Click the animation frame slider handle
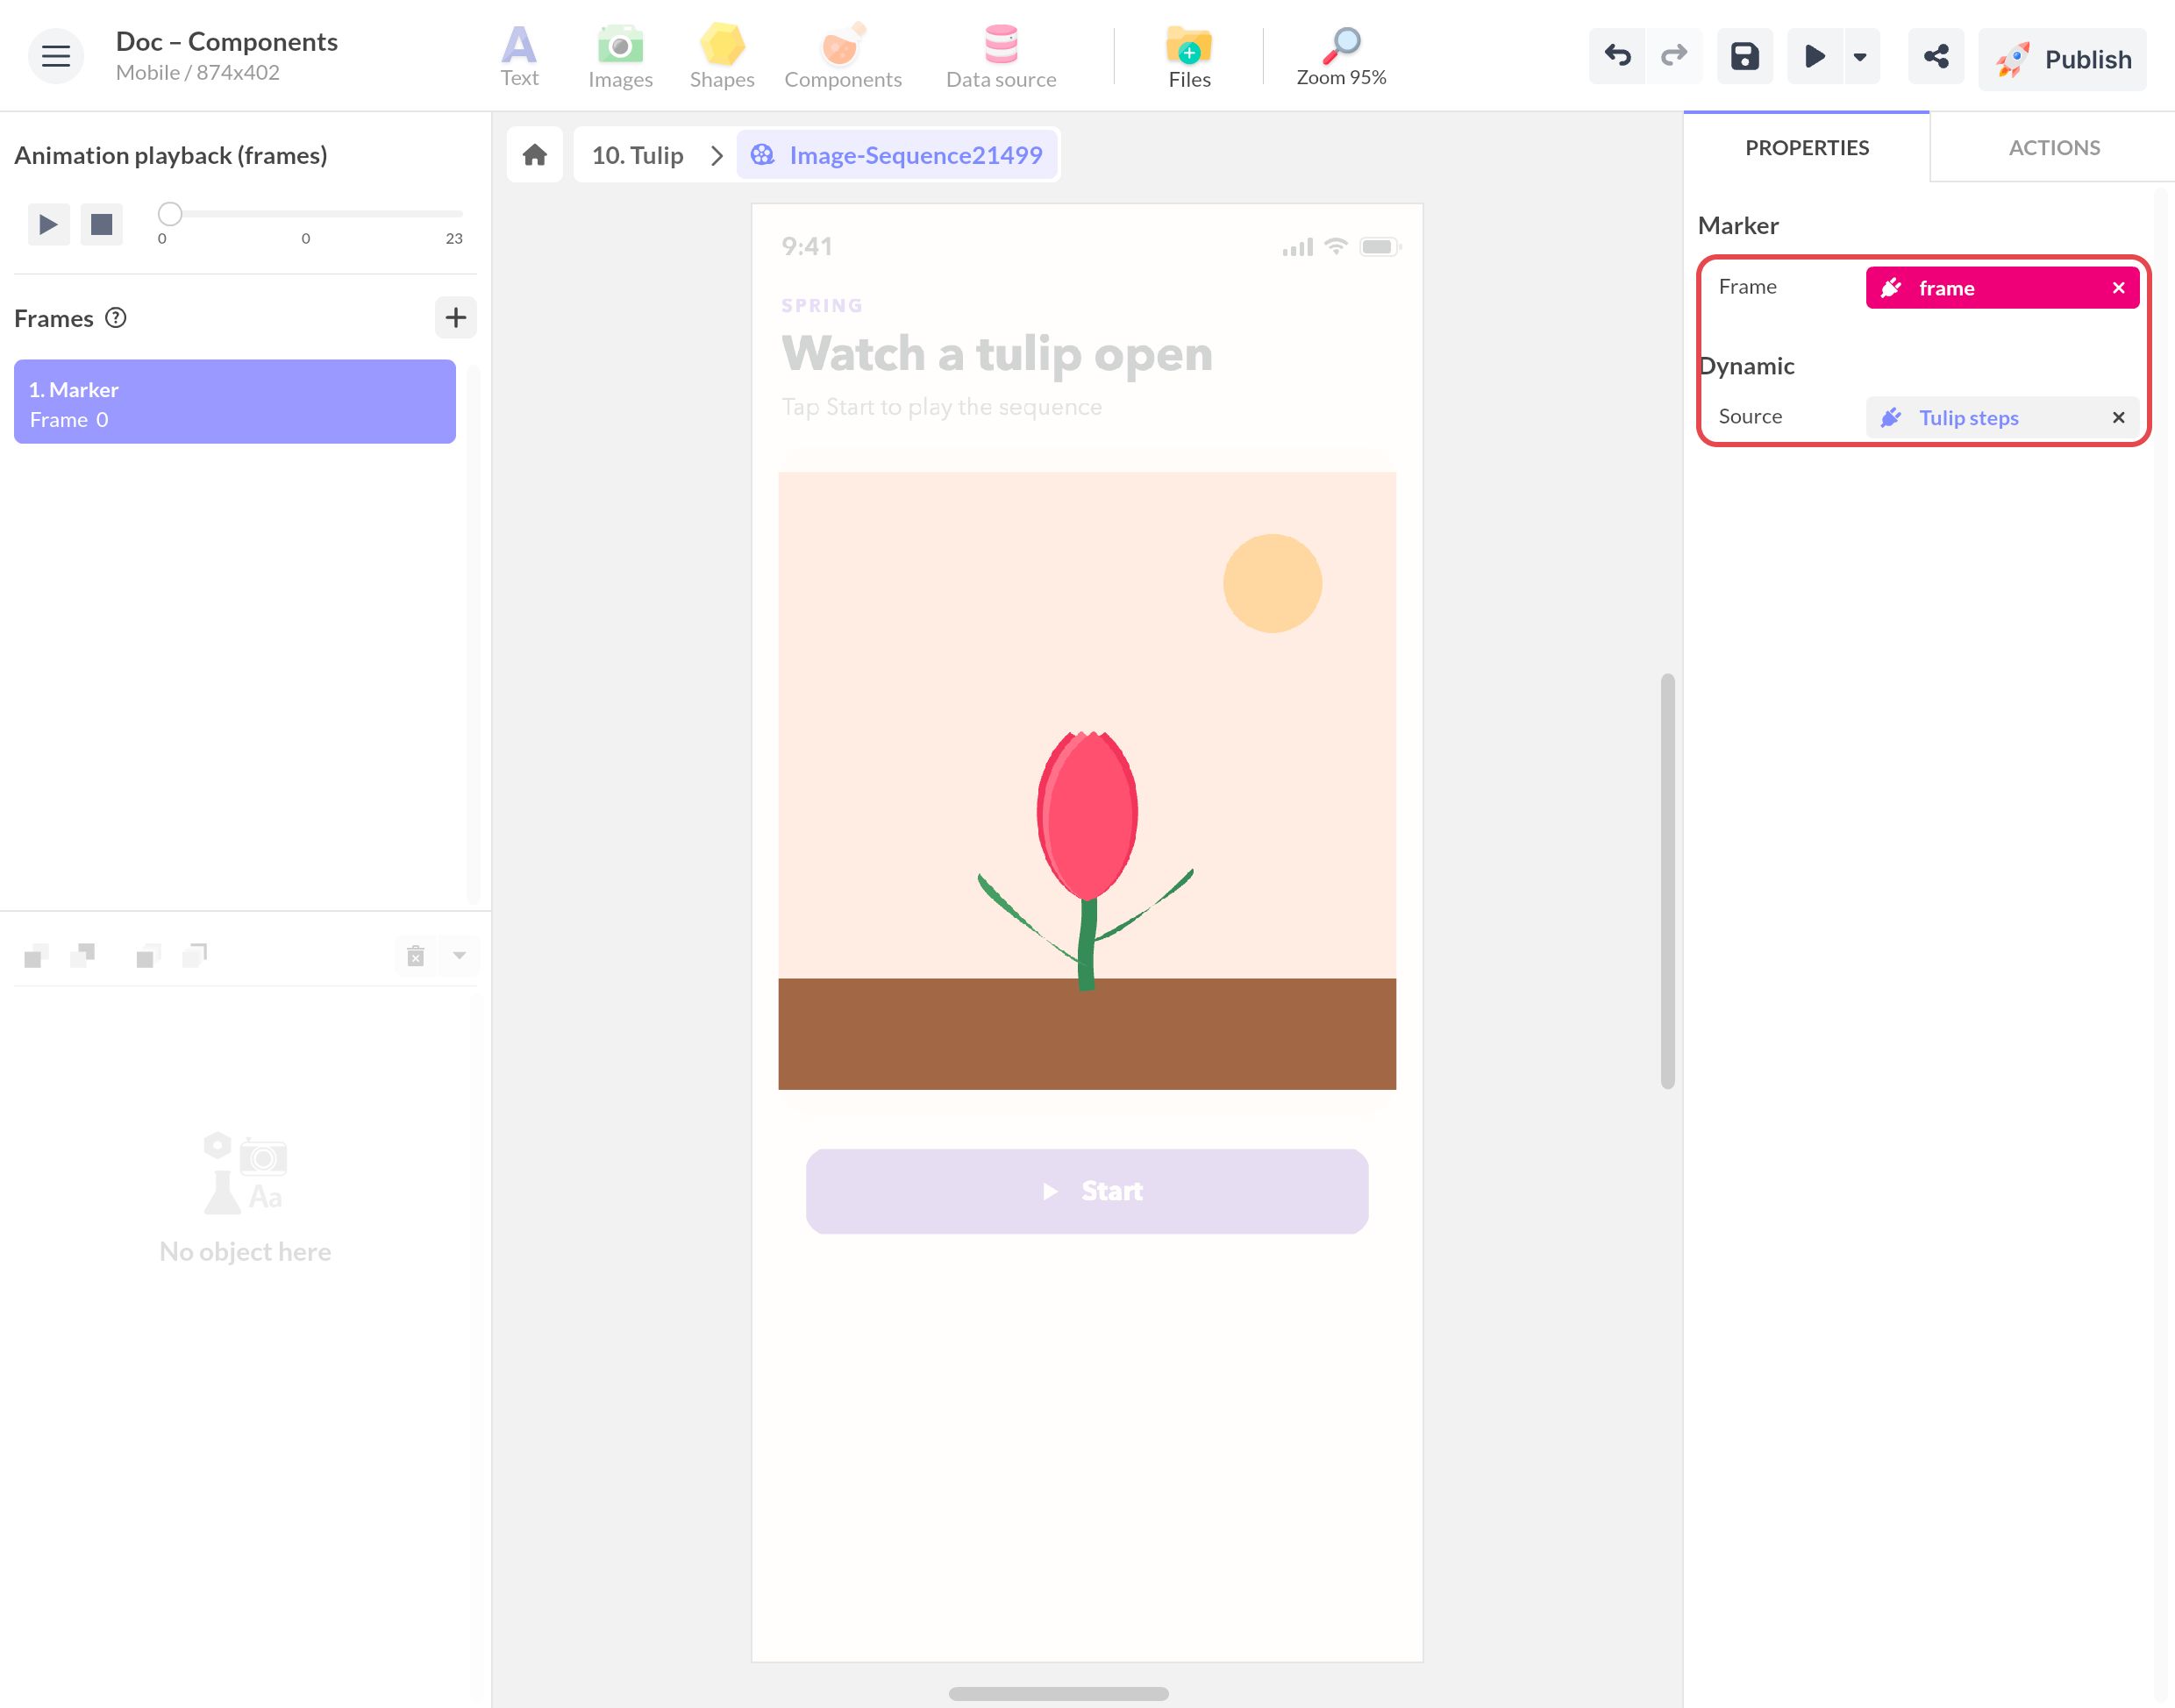Image resolution: width=2175 pixels, height=1708 pixels. tap(170, 213)
